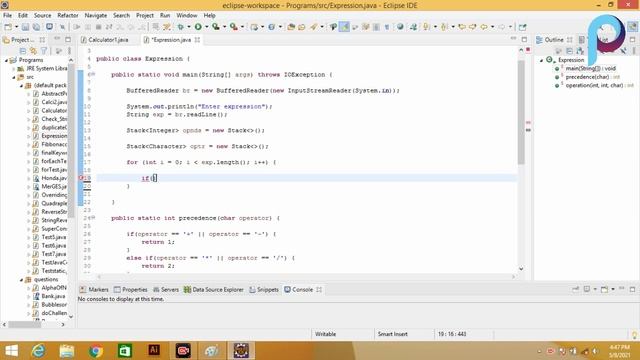The height and width of the screenshot is (360, 640).
Task: Collapse the Expression class in Outline
Action: click(x=542, y=60)
